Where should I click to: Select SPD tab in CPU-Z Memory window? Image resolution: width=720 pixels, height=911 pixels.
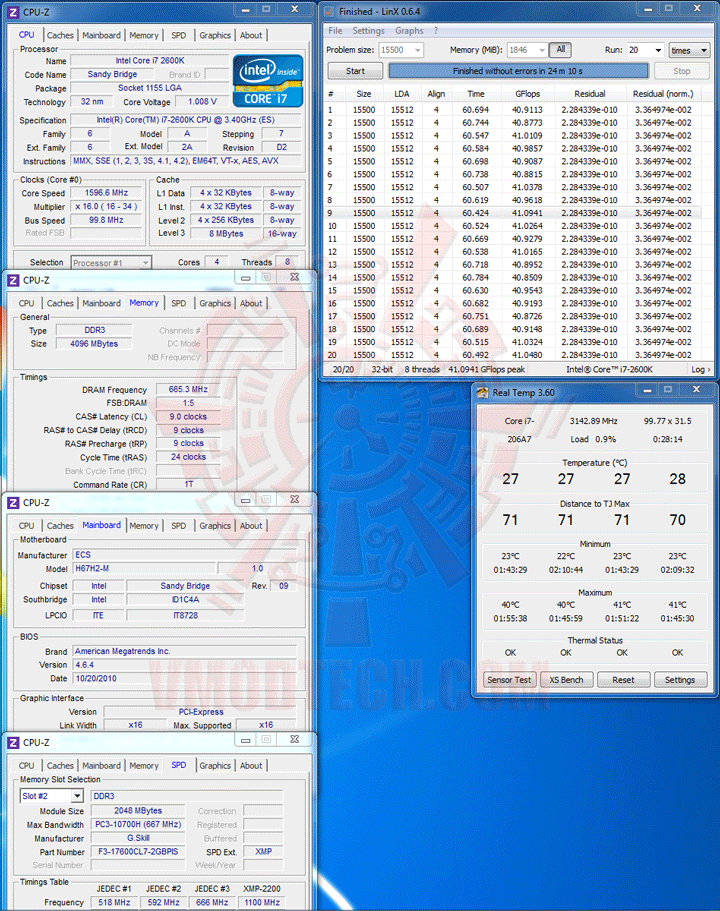179,303
